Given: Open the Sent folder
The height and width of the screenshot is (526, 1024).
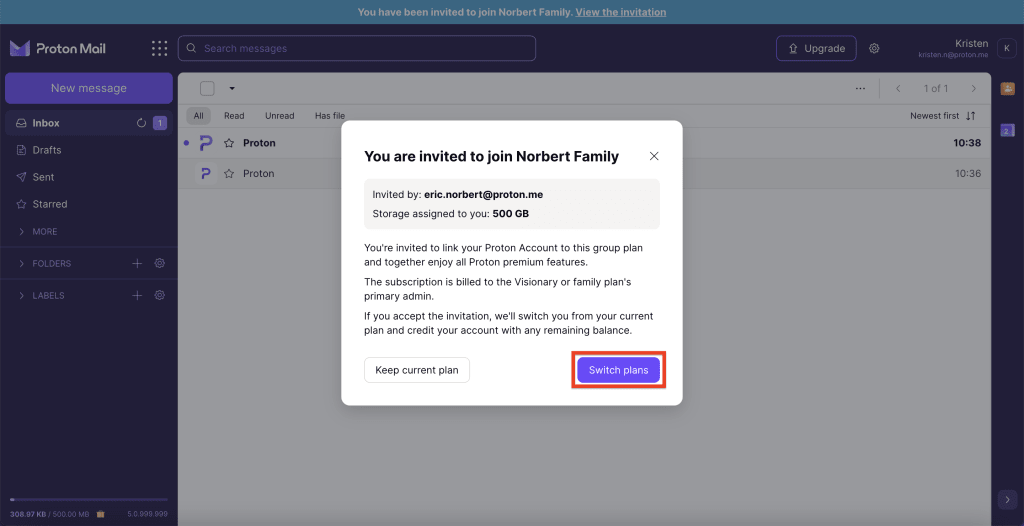Looking at the screenshot, I should [89, 177].
